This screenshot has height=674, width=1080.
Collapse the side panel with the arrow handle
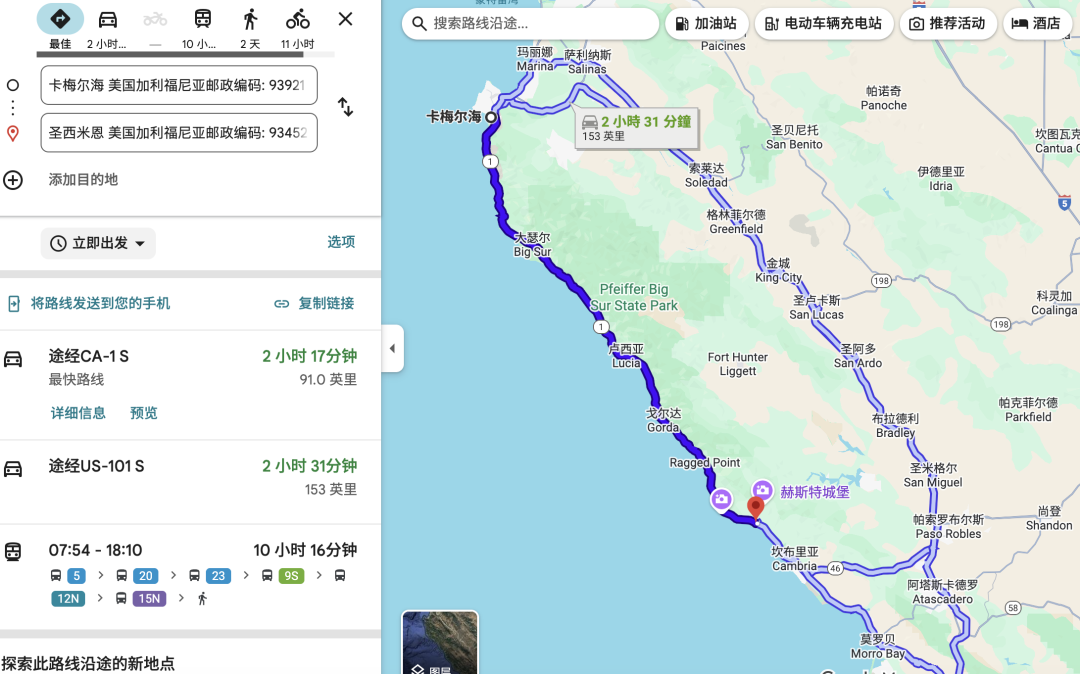pos(392,348)
